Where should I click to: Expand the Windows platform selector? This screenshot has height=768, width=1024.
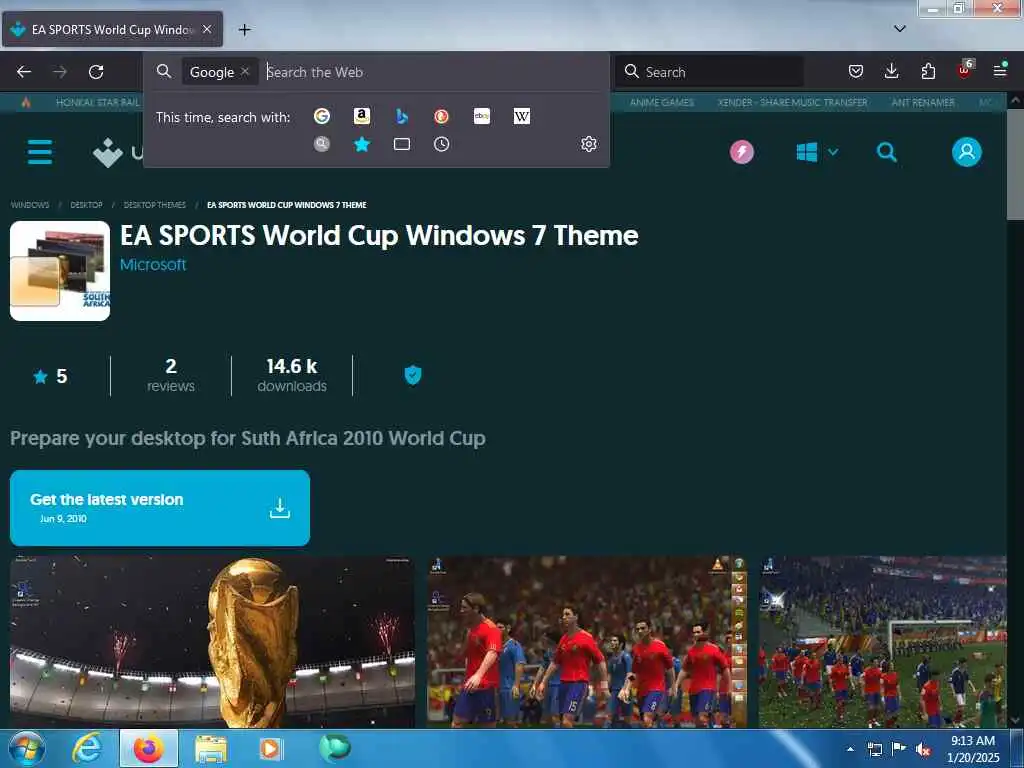point(817,152)
